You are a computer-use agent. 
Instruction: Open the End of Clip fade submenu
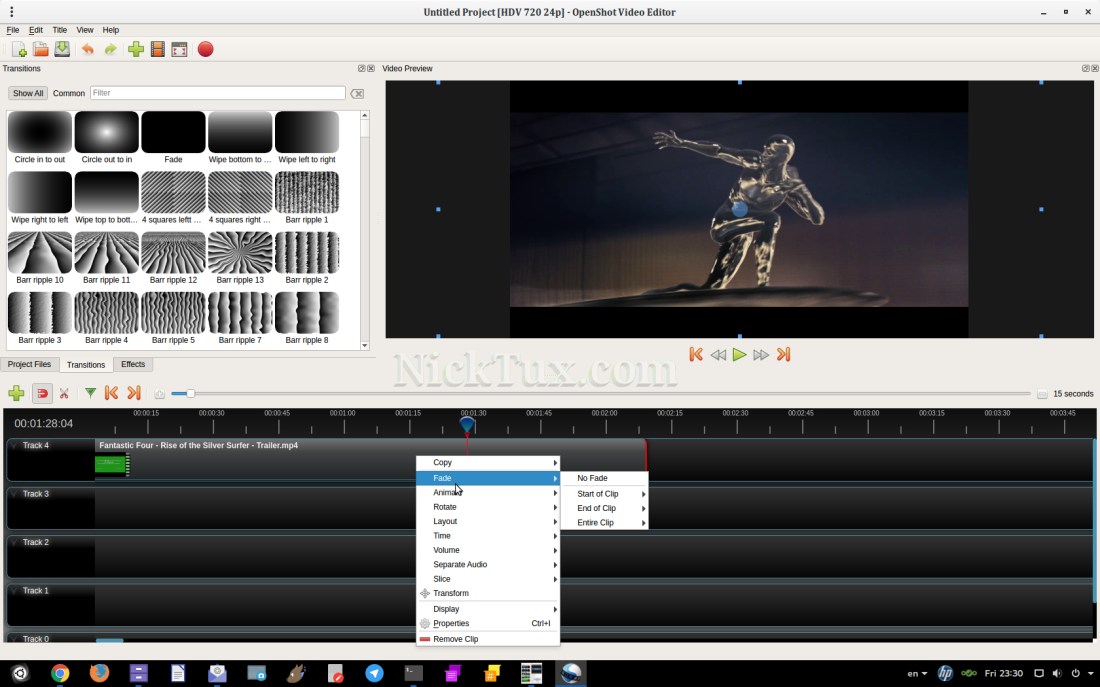pos(597,508)
